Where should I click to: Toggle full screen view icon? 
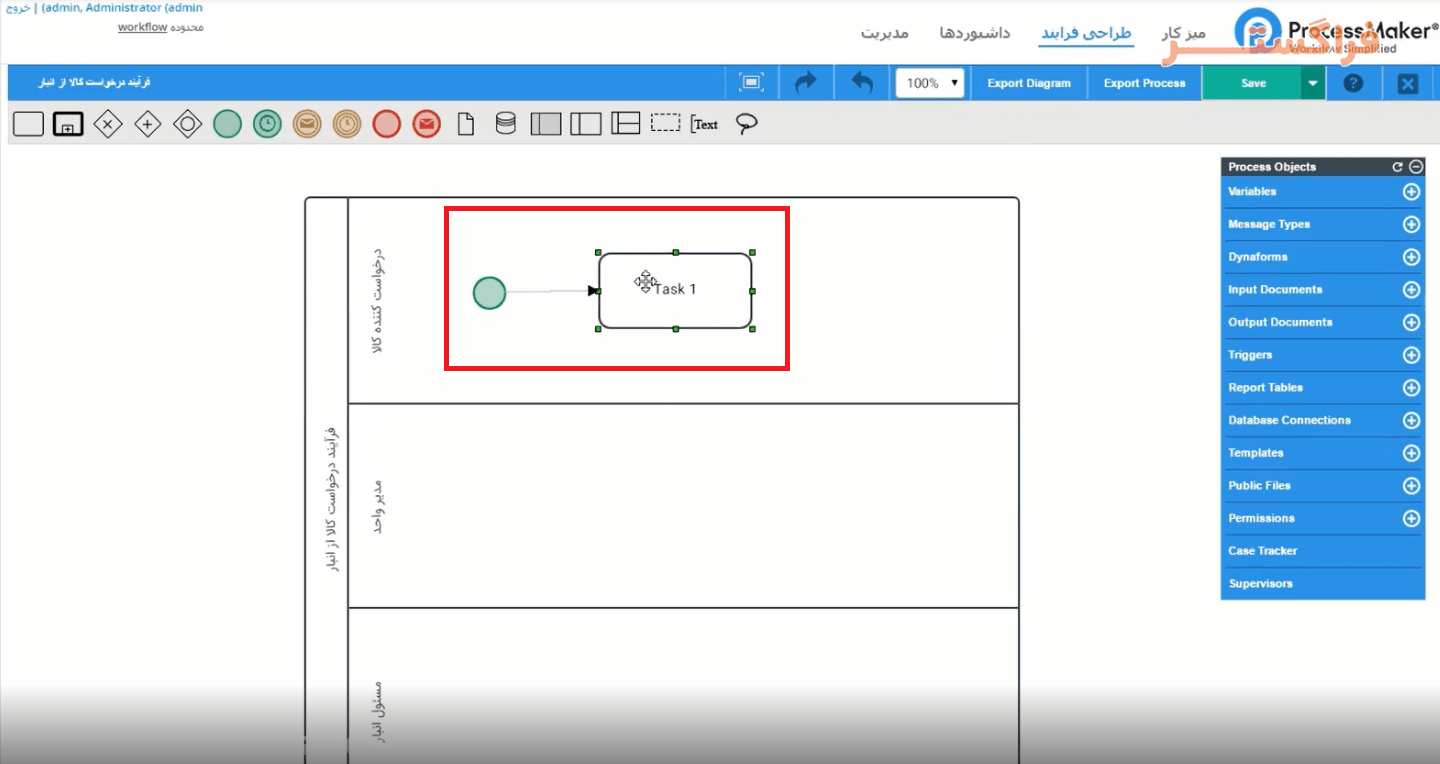coord(752,83)
